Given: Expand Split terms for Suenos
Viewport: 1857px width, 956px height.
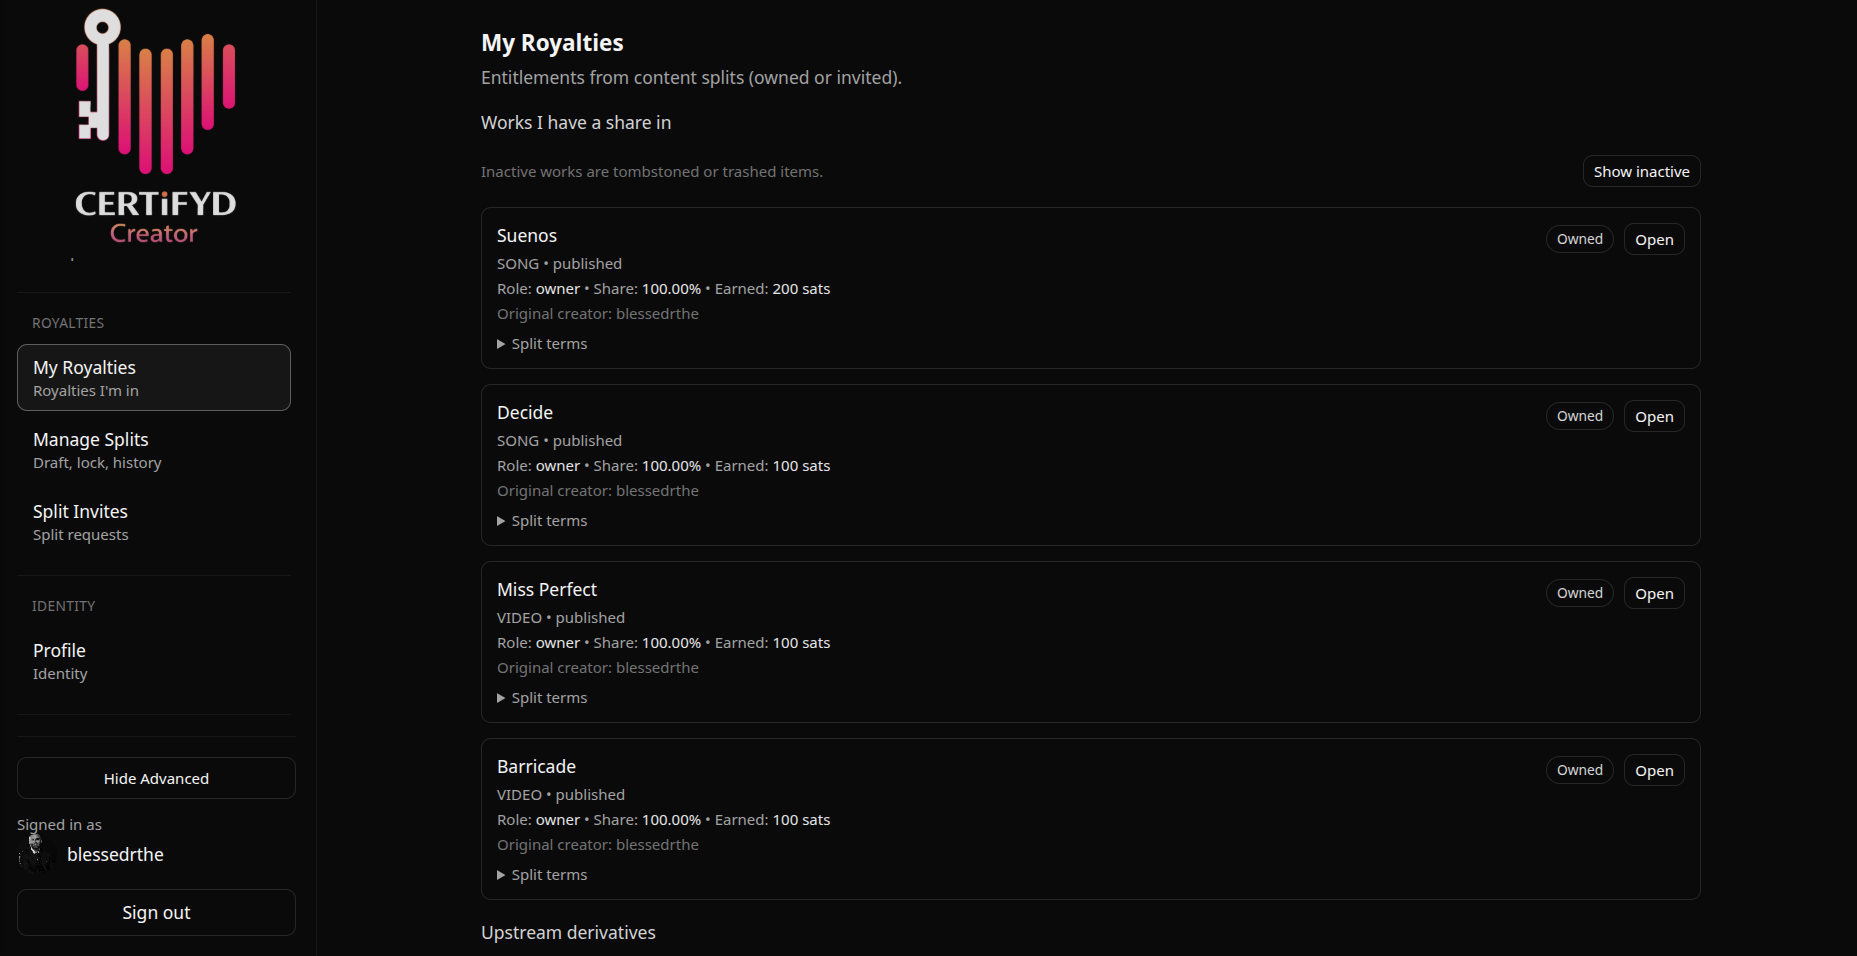Looking at the screenshot, I should pyautogui.click(x=541, y=343).
